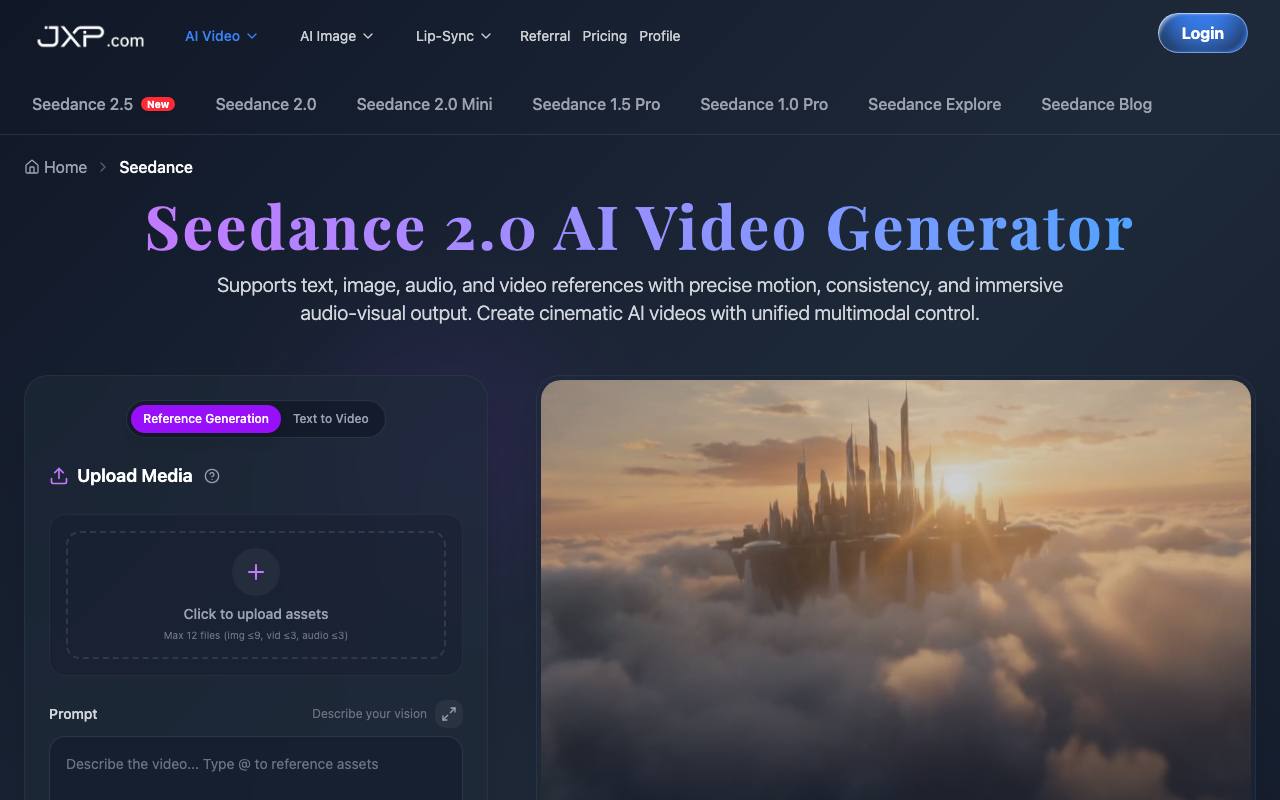
Task: Open the Profile link
Action: (x=660, y=36)
